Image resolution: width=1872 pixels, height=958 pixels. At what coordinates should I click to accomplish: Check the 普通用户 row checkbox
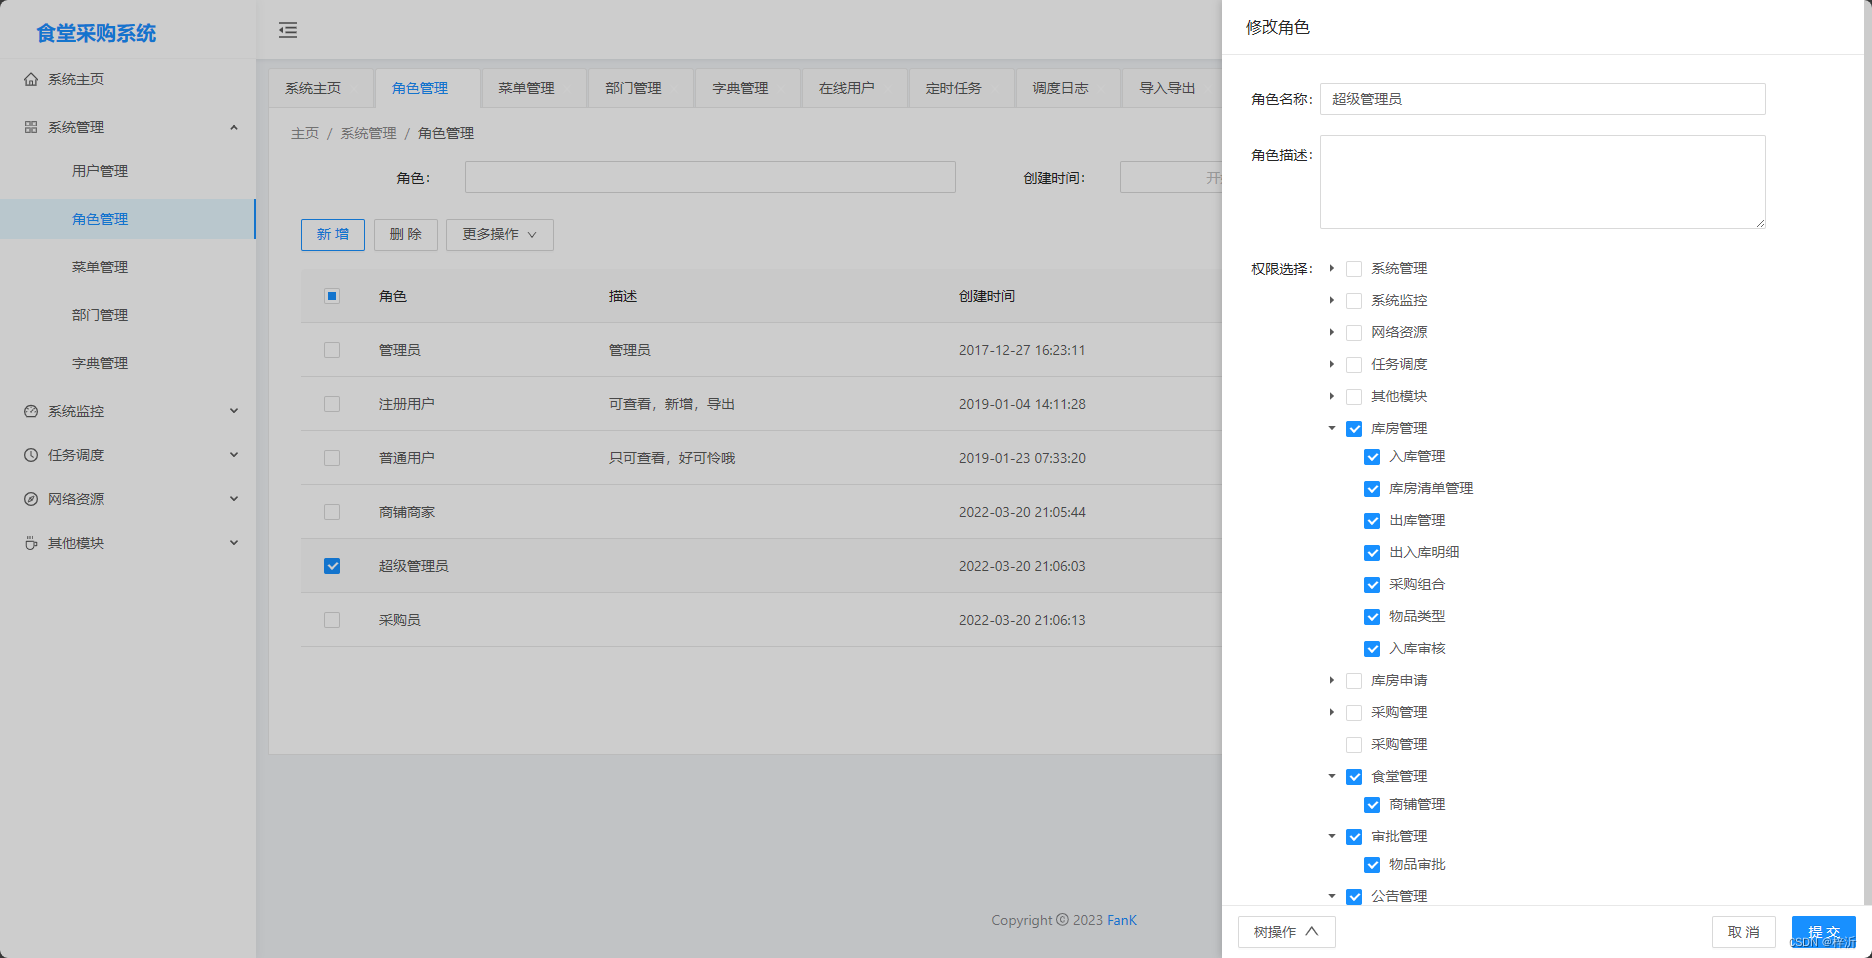[x=332, y=458]
